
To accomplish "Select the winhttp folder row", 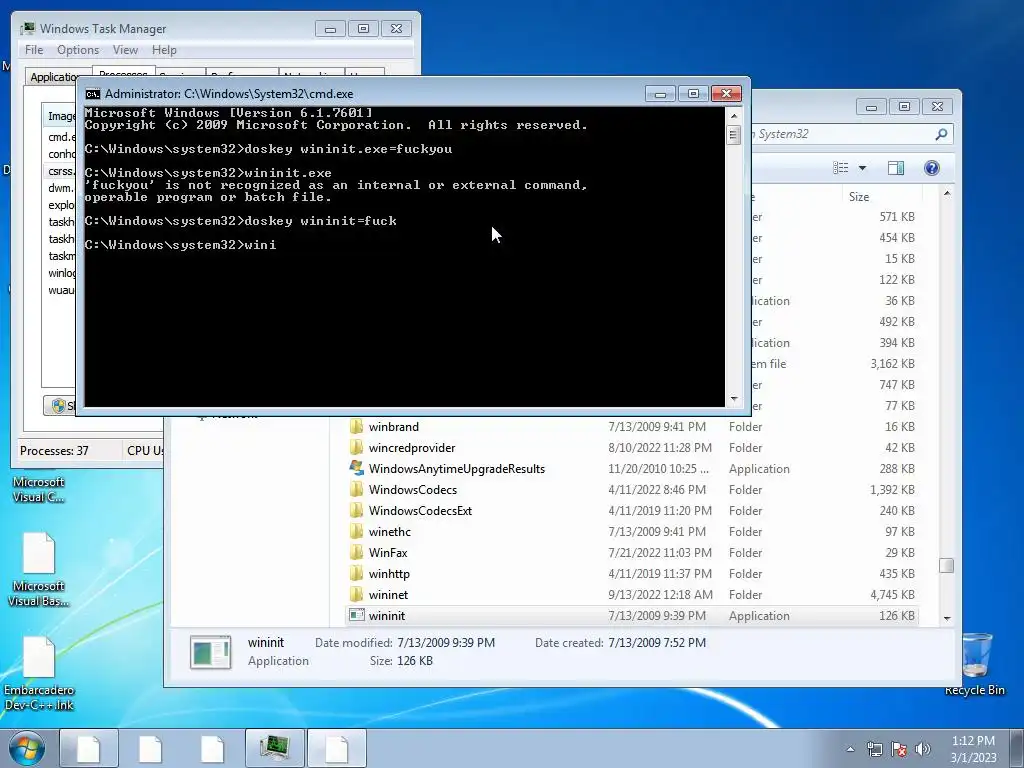I will pos(631,573).
